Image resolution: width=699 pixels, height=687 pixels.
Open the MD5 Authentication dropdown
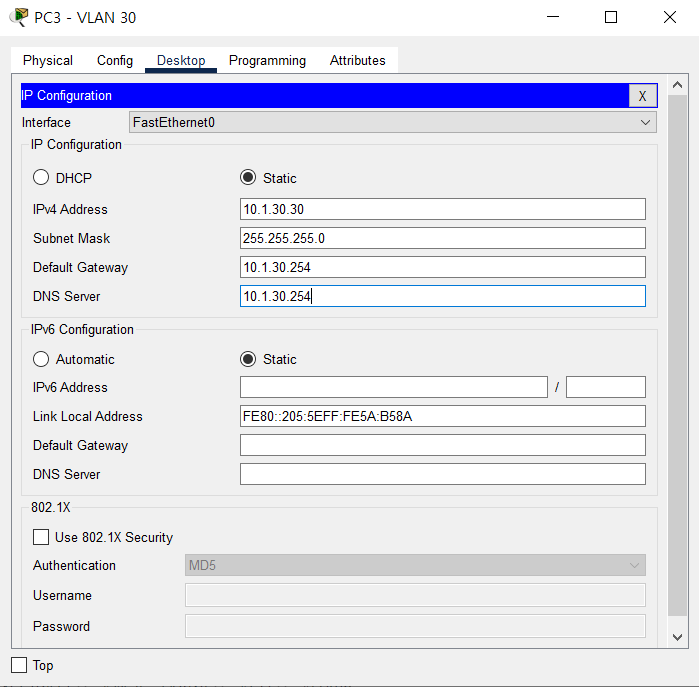(x=415, y=565)
